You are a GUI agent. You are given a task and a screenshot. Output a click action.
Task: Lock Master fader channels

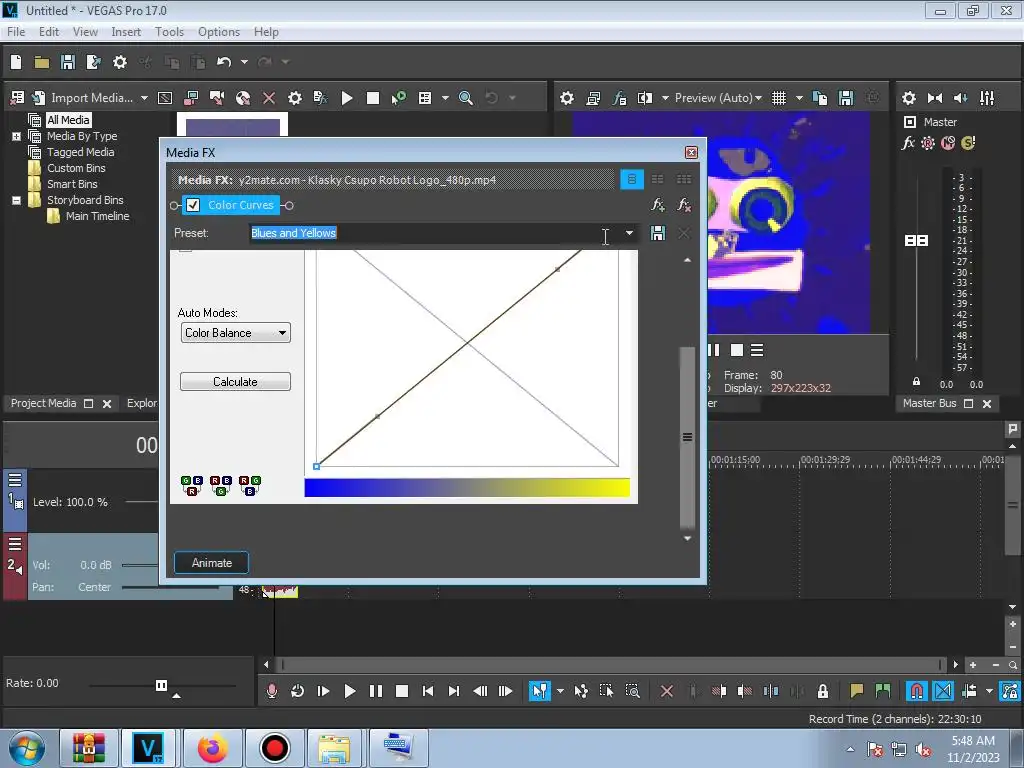916,381
